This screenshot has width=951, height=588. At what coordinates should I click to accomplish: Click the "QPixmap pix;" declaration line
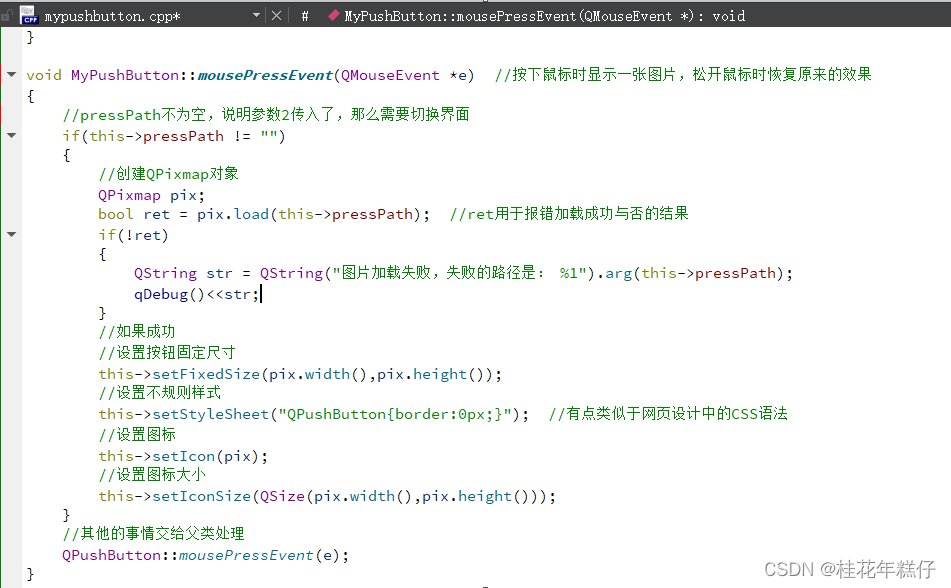pyautogui.click(x=152, y=195)
